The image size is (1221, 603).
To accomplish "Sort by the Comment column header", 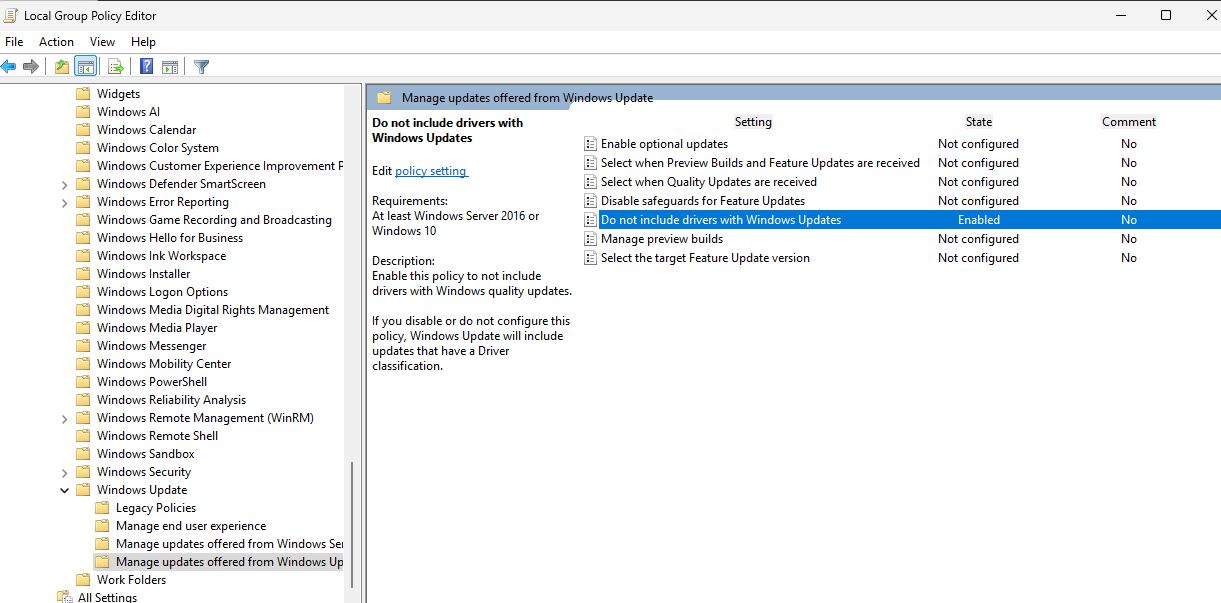I will click(1129, 122).
